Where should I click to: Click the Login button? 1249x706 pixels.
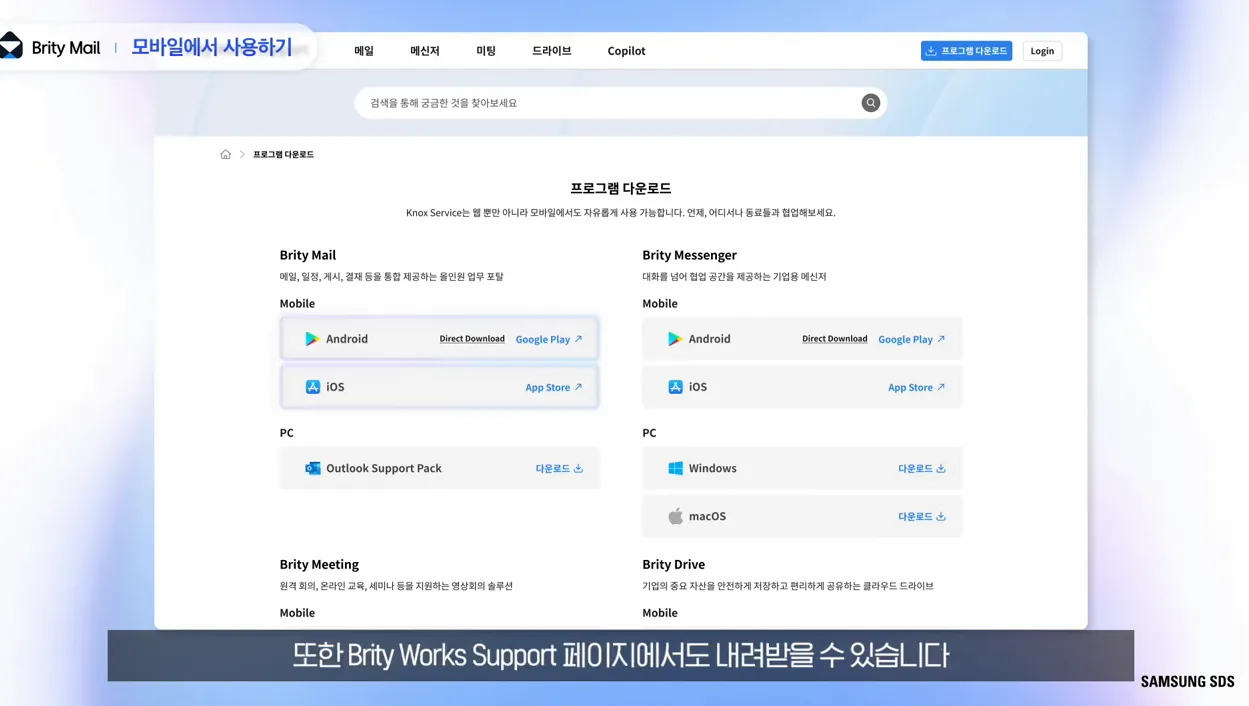(1042, 51)
